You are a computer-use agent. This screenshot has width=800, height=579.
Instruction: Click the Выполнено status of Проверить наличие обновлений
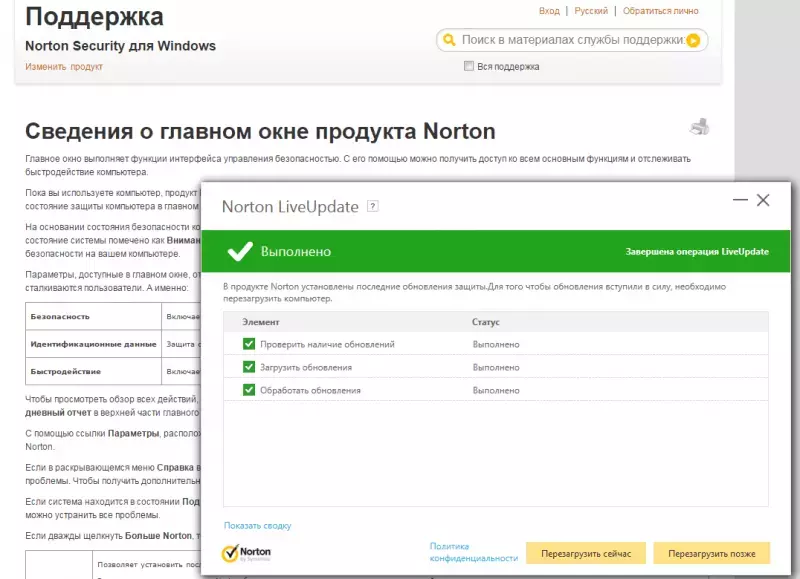click(496, 344)
